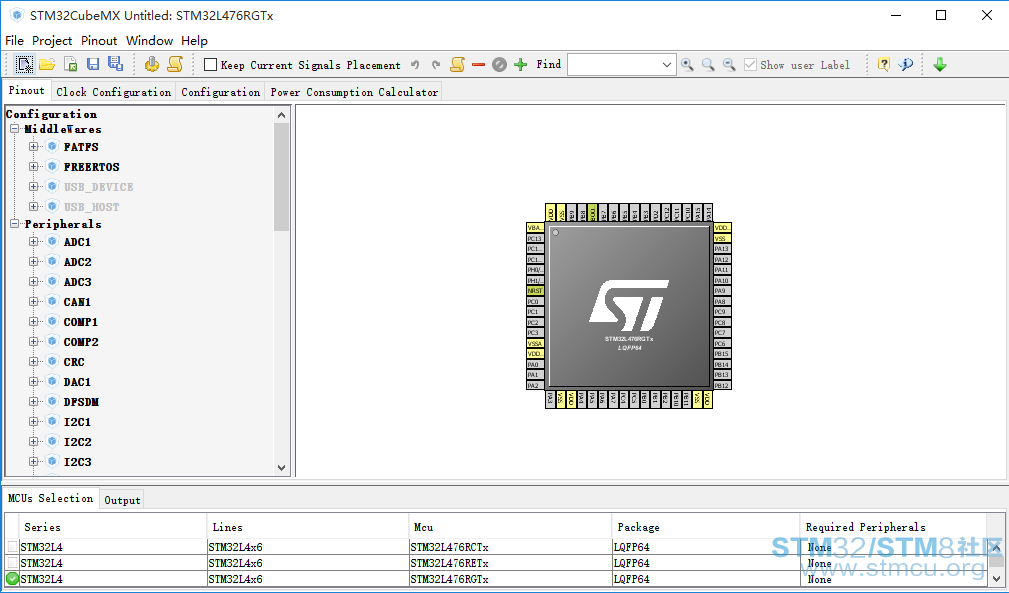Select the MCUs Selection tab
Screen dimensions: 1009x593
pyautogui.click(x=51, y=498)
